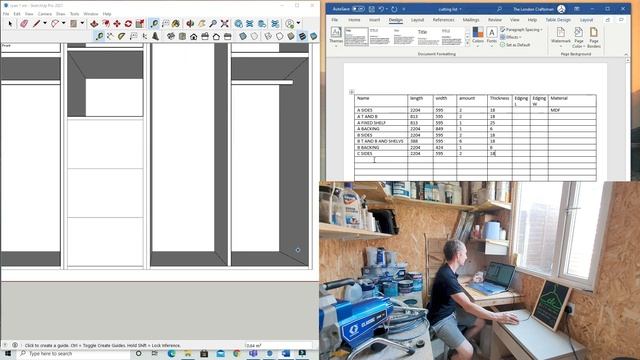Viewport: 640px width, 360px height.
Task: Click the Save icon in Word title bar
Action: [x=371, y=9]
